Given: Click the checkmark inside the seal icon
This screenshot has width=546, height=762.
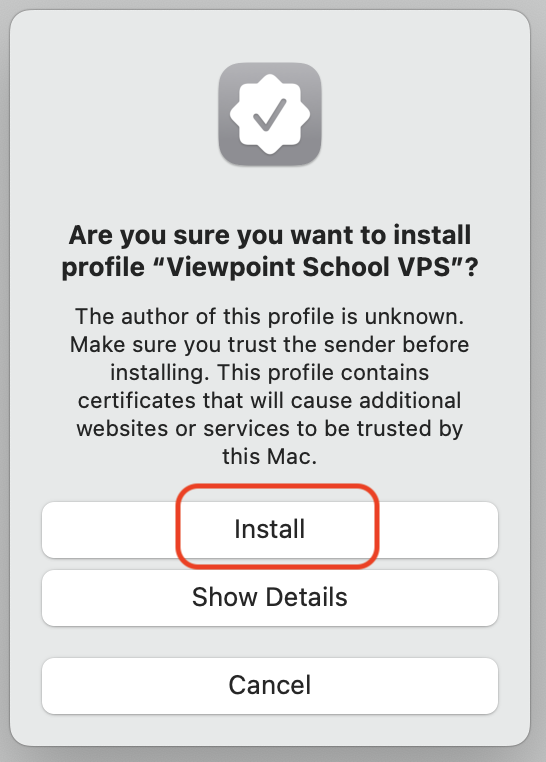Looking at the screenshot, I should [x=270, y=115].
